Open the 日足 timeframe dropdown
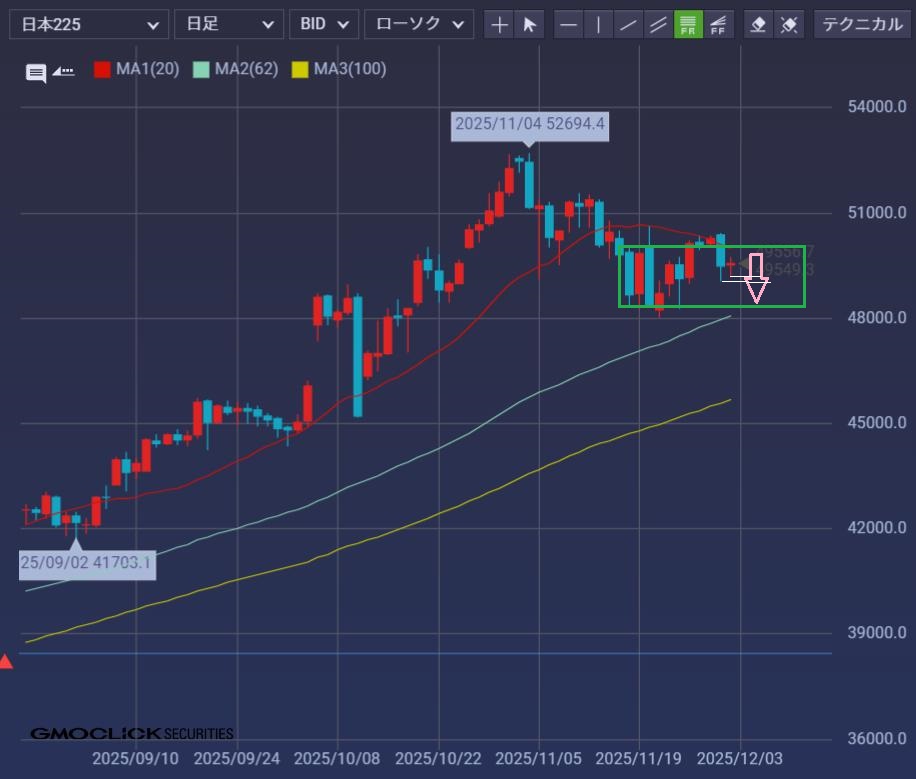Screen dimensions: 916x779 (x=228, y=24)
